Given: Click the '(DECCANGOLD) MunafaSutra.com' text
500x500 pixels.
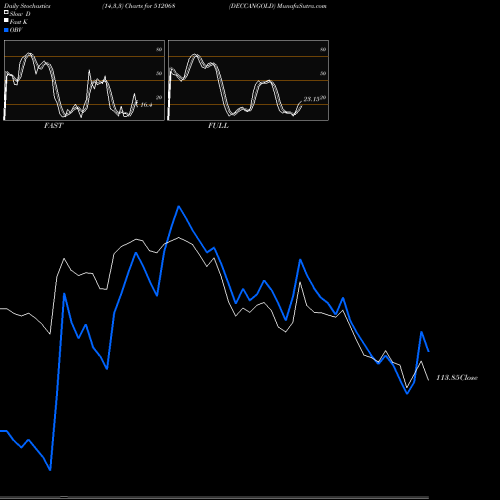Looking at the screenshot, I should click(x=278, y=6).
